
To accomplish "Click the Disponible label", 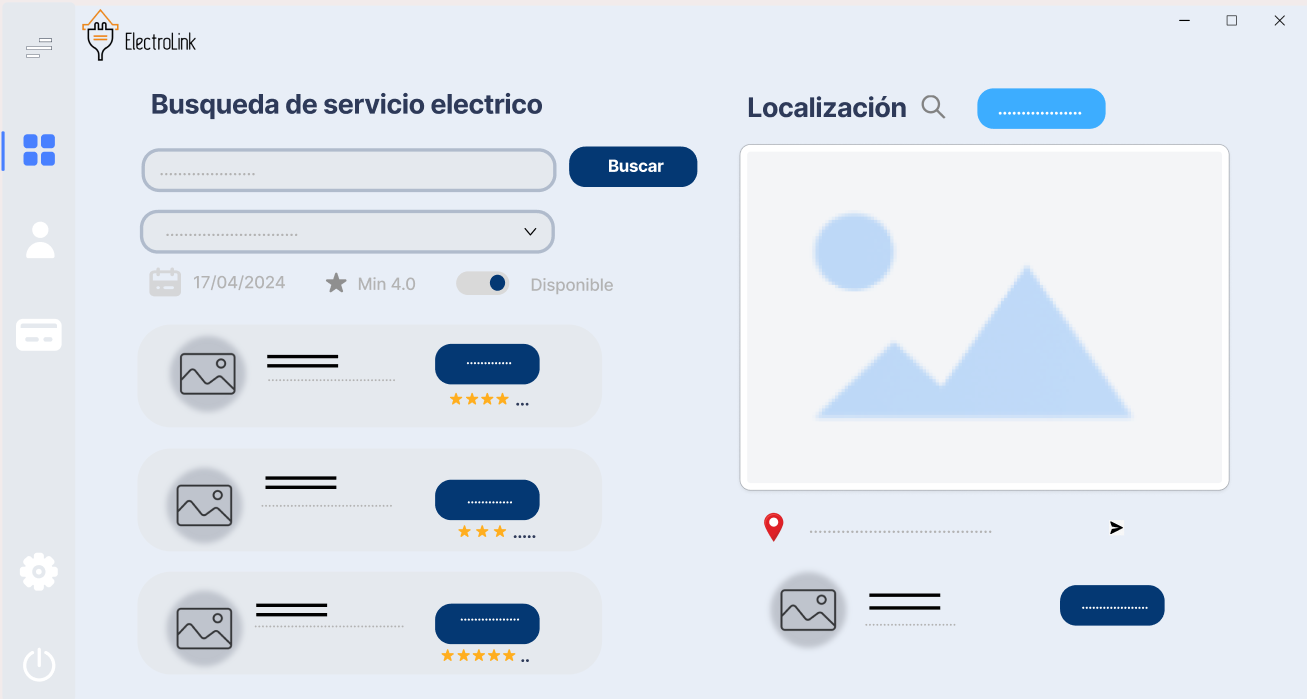I will (572, 285).
